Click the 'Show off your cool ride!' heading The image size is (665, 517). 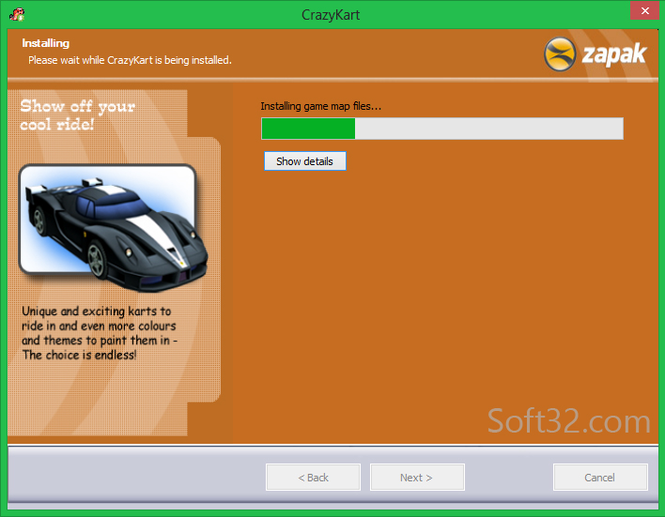click(77, 115)
